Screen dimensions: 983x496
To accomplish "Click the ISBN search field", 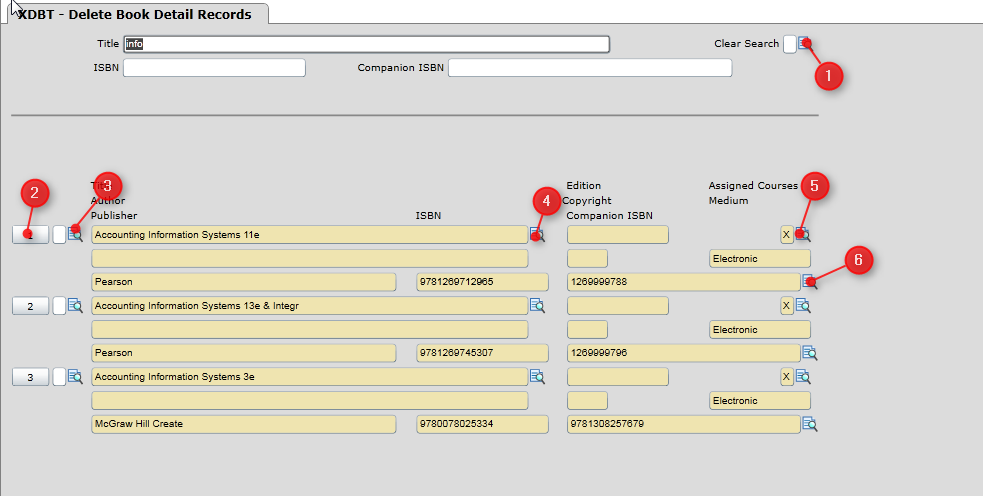I will [x=214, y=68].
